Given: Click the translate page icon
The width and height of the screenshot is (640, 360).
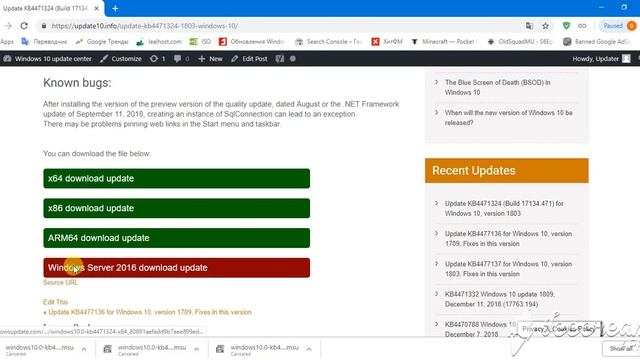Looking at the screenshot, I should tap(529, 26).
